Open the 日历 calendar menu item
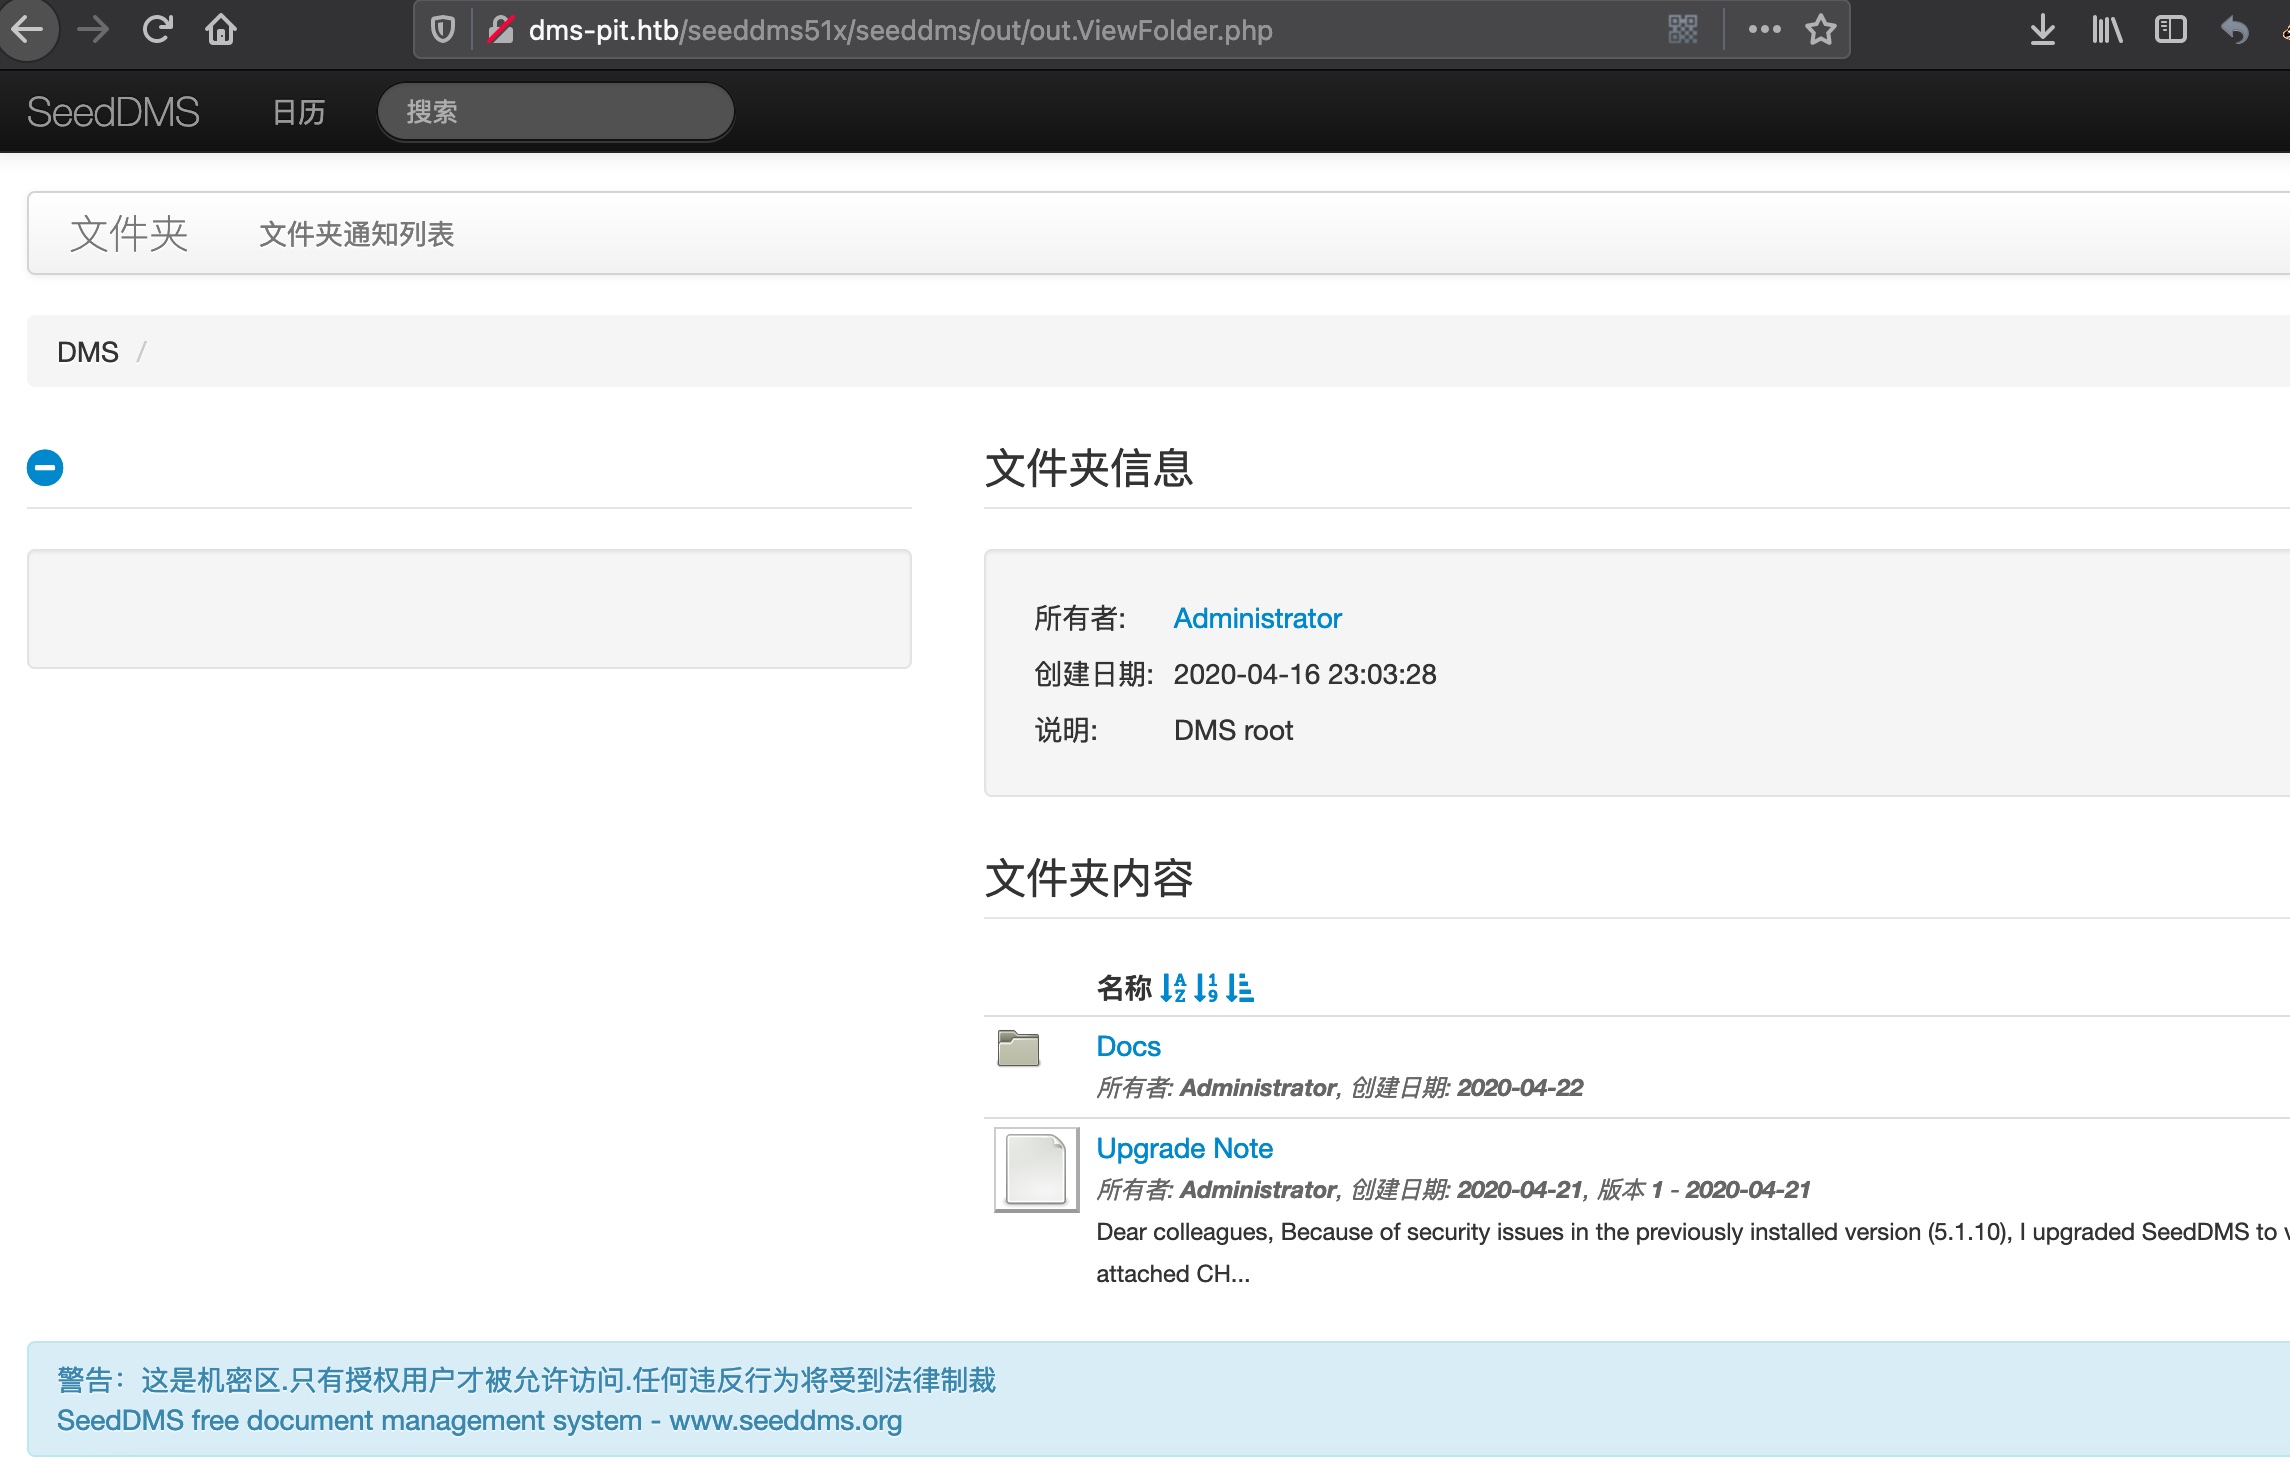Image resolution: width=2290 pixels, height=1462 pixels. [299, 112]
